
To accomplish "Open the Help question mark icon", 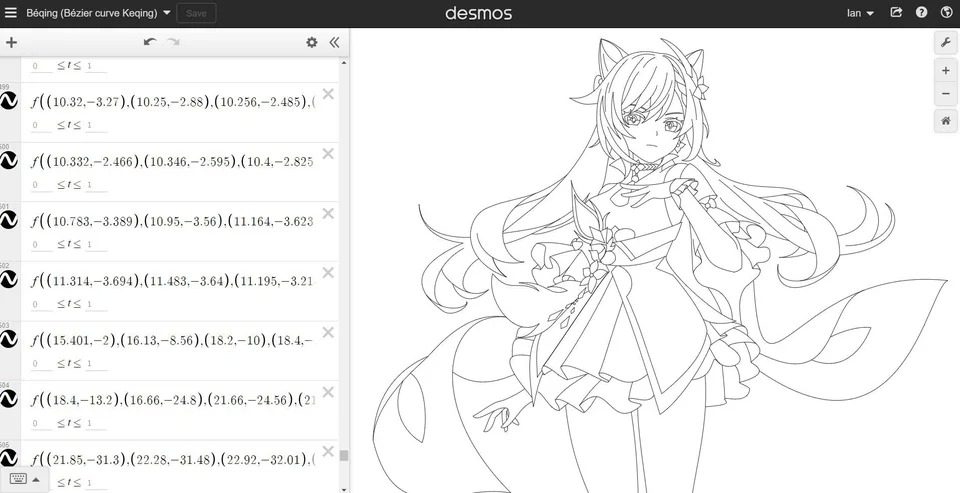I will click(921, 13).
